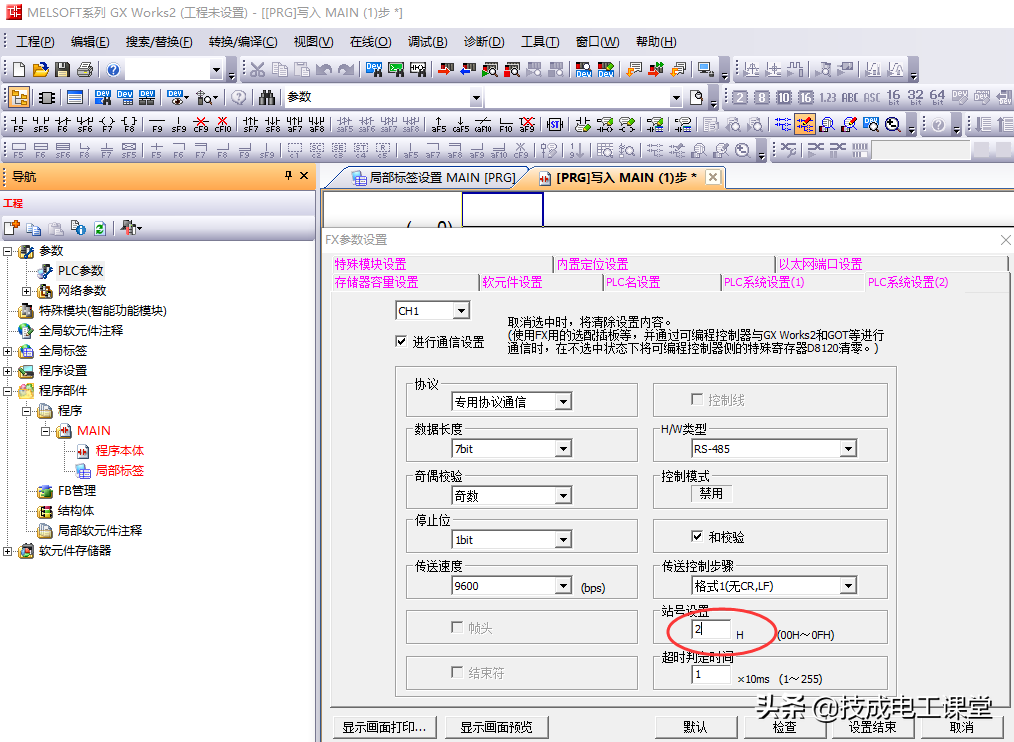Click the Print icon in toolbar
Image resolution: width=1014 pixels, height=742 pixels.
(x=84, y=69)
